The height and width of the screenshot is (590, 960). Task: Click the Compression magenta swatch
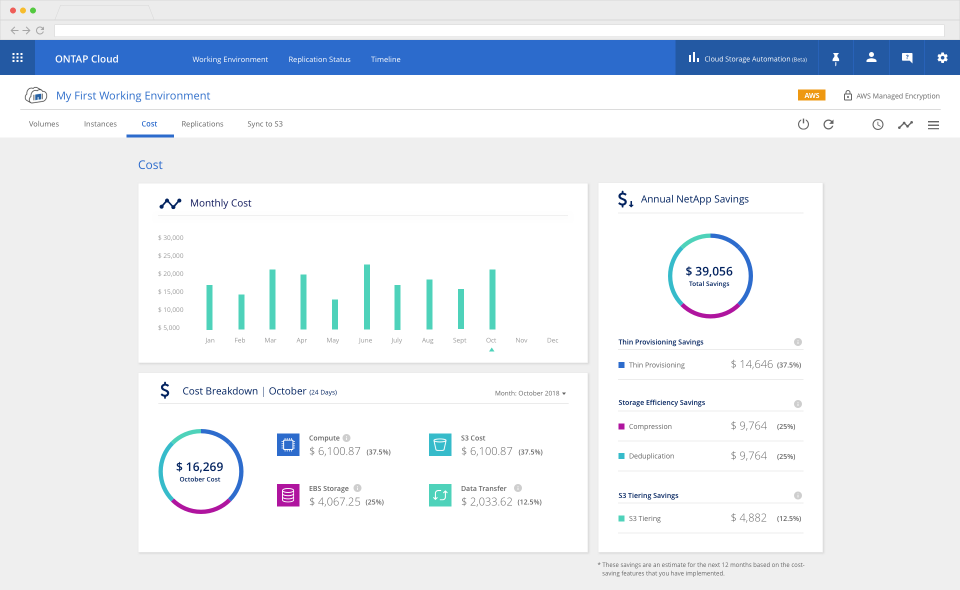point(621,427)
